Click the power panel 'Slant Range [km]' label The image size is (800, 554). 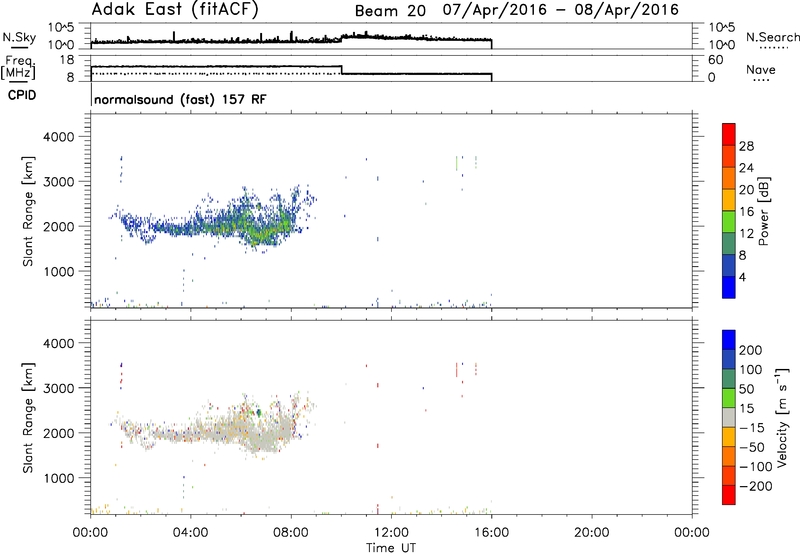(28, 211)
